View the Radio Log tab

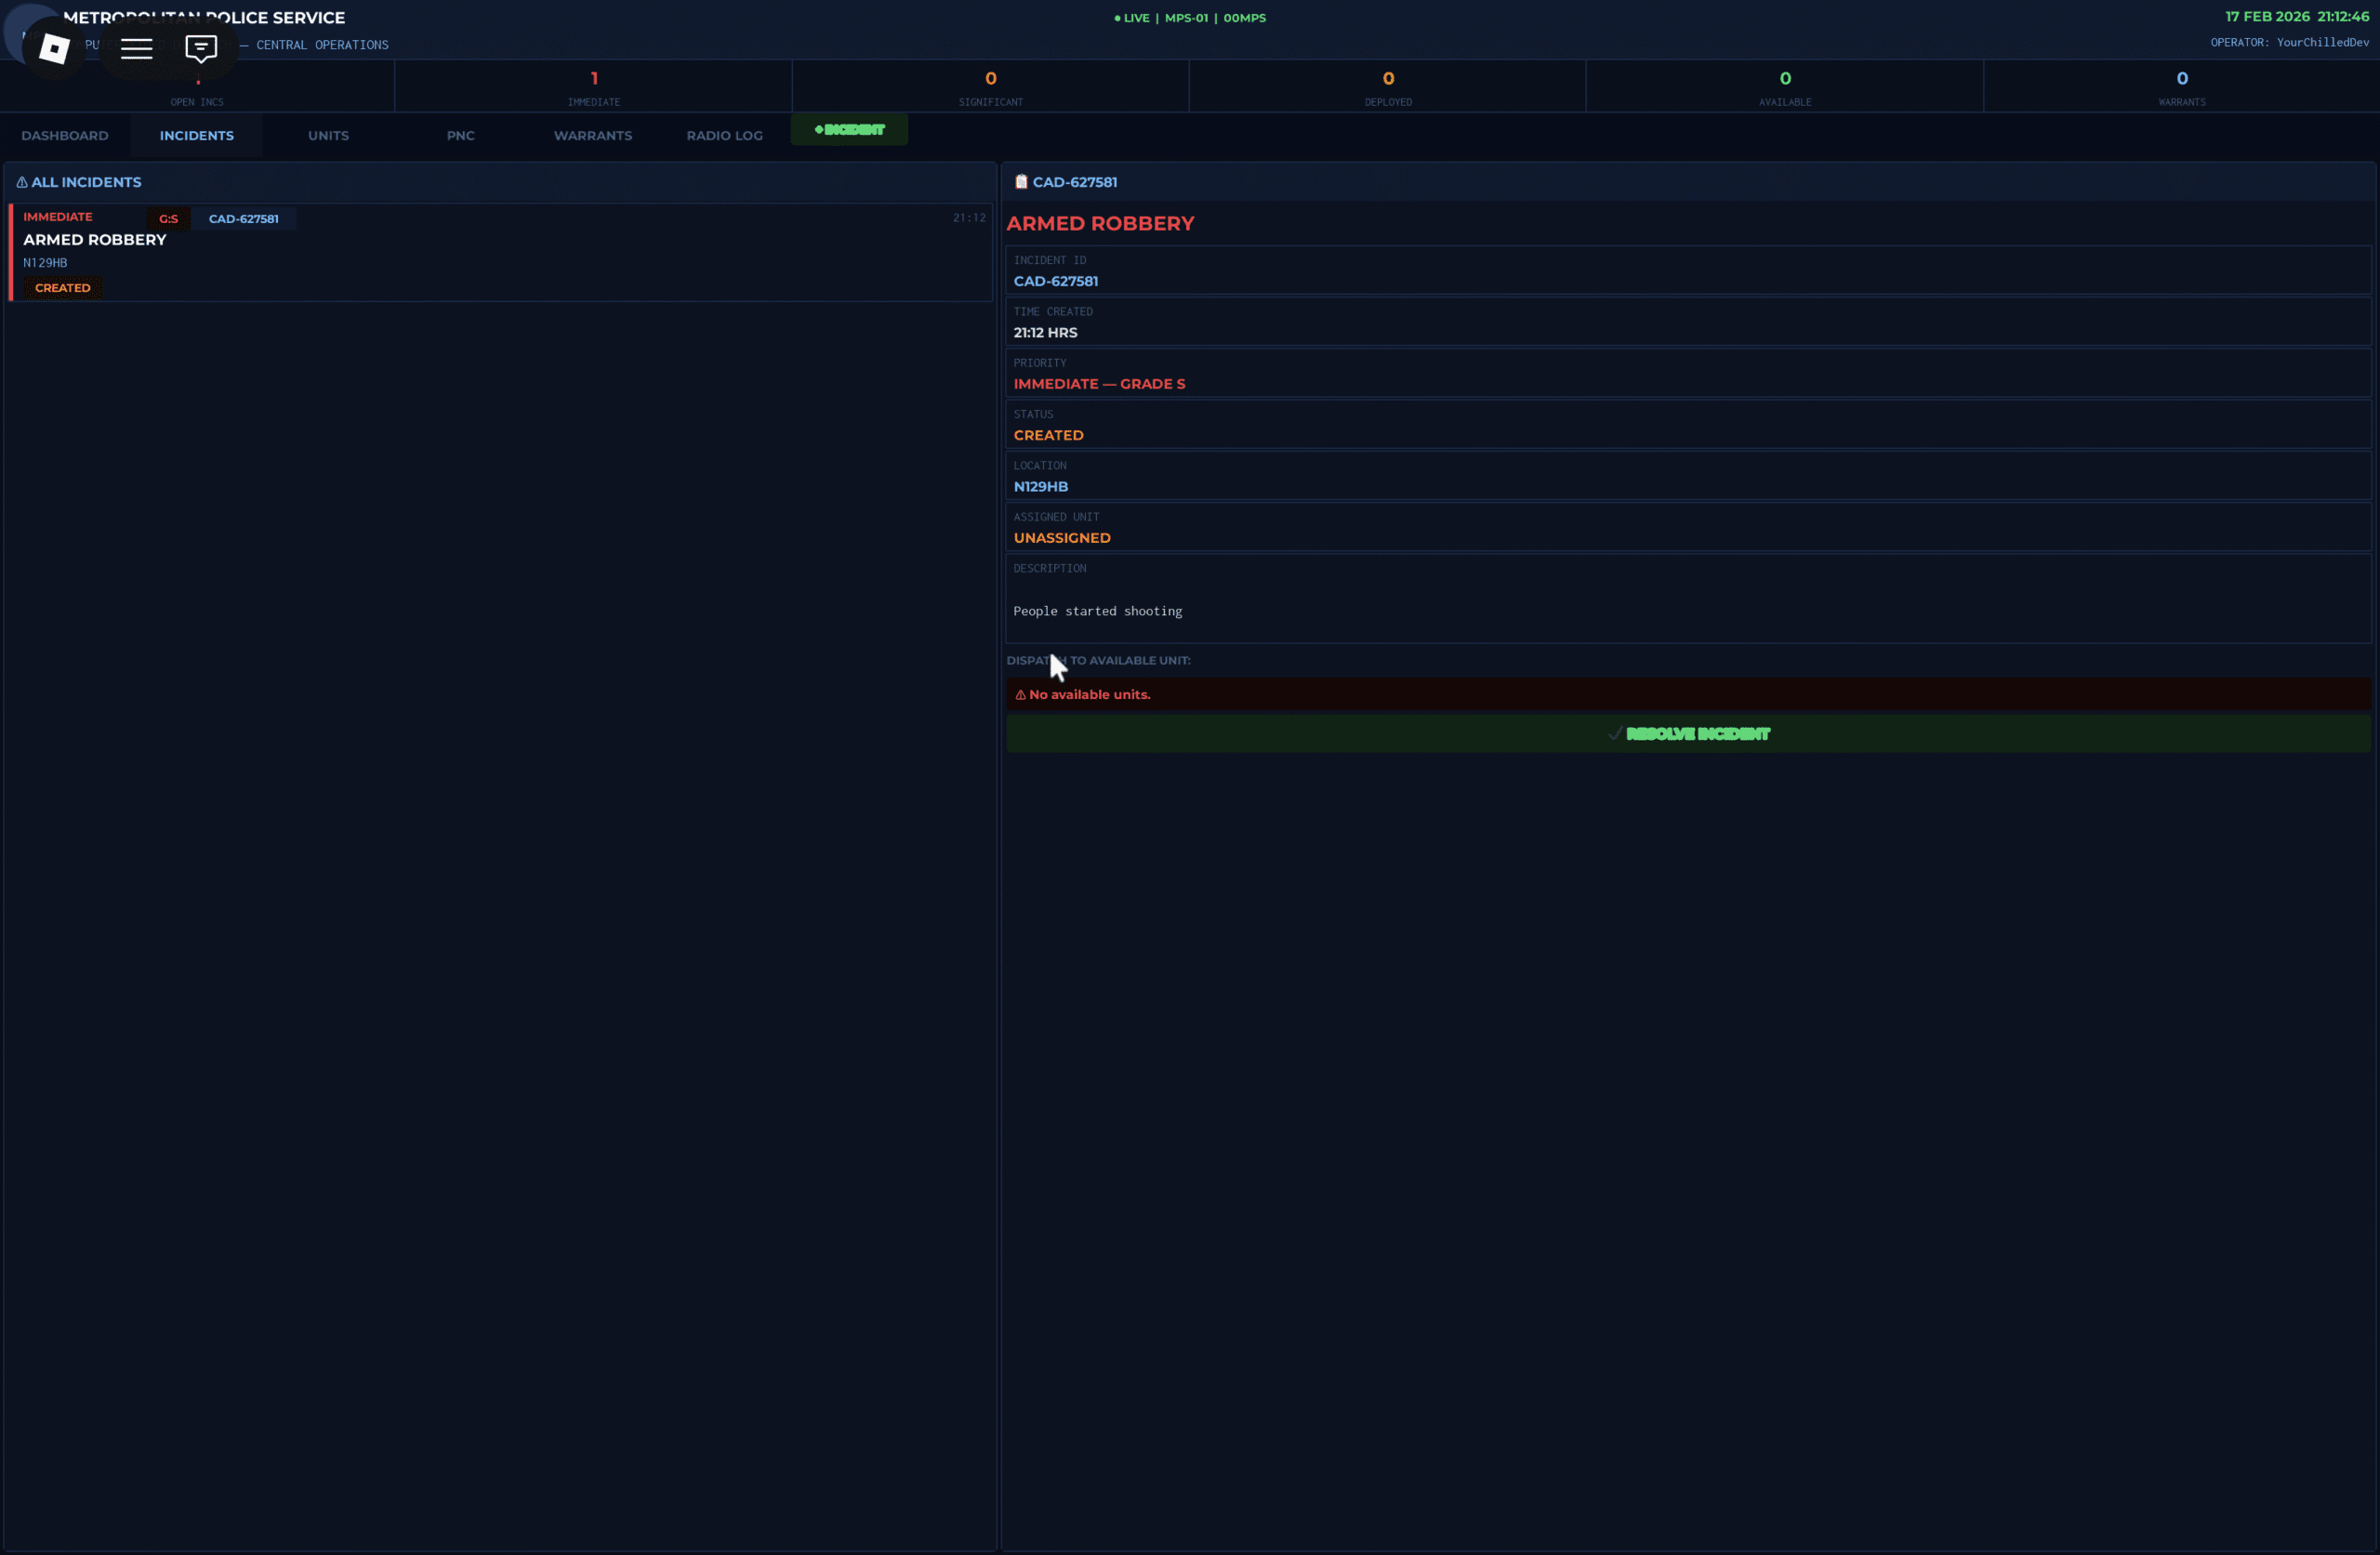[x=724, y=135]
